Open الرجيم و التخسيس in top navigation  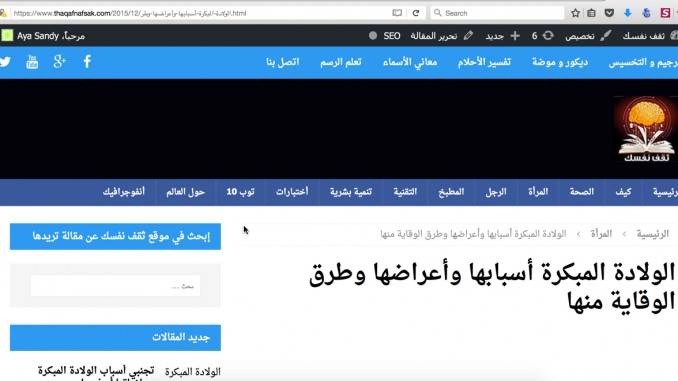[x=643, y=62]
